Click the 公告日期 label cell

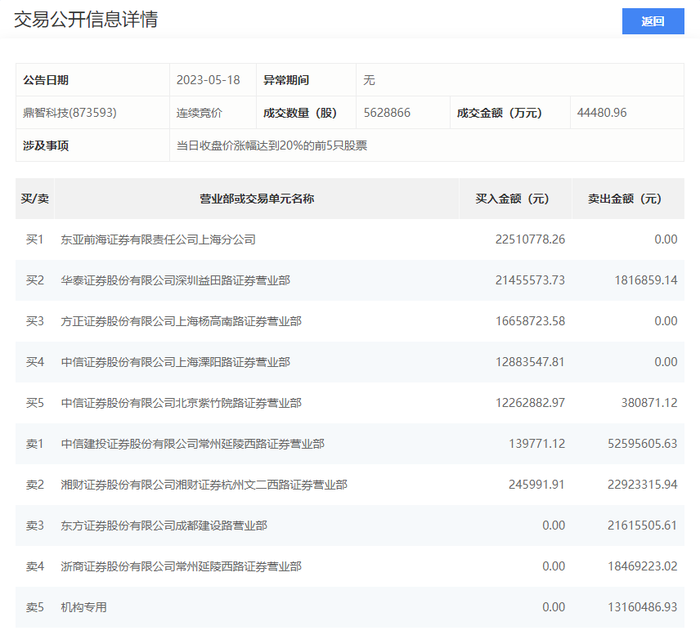pos(92,80)
